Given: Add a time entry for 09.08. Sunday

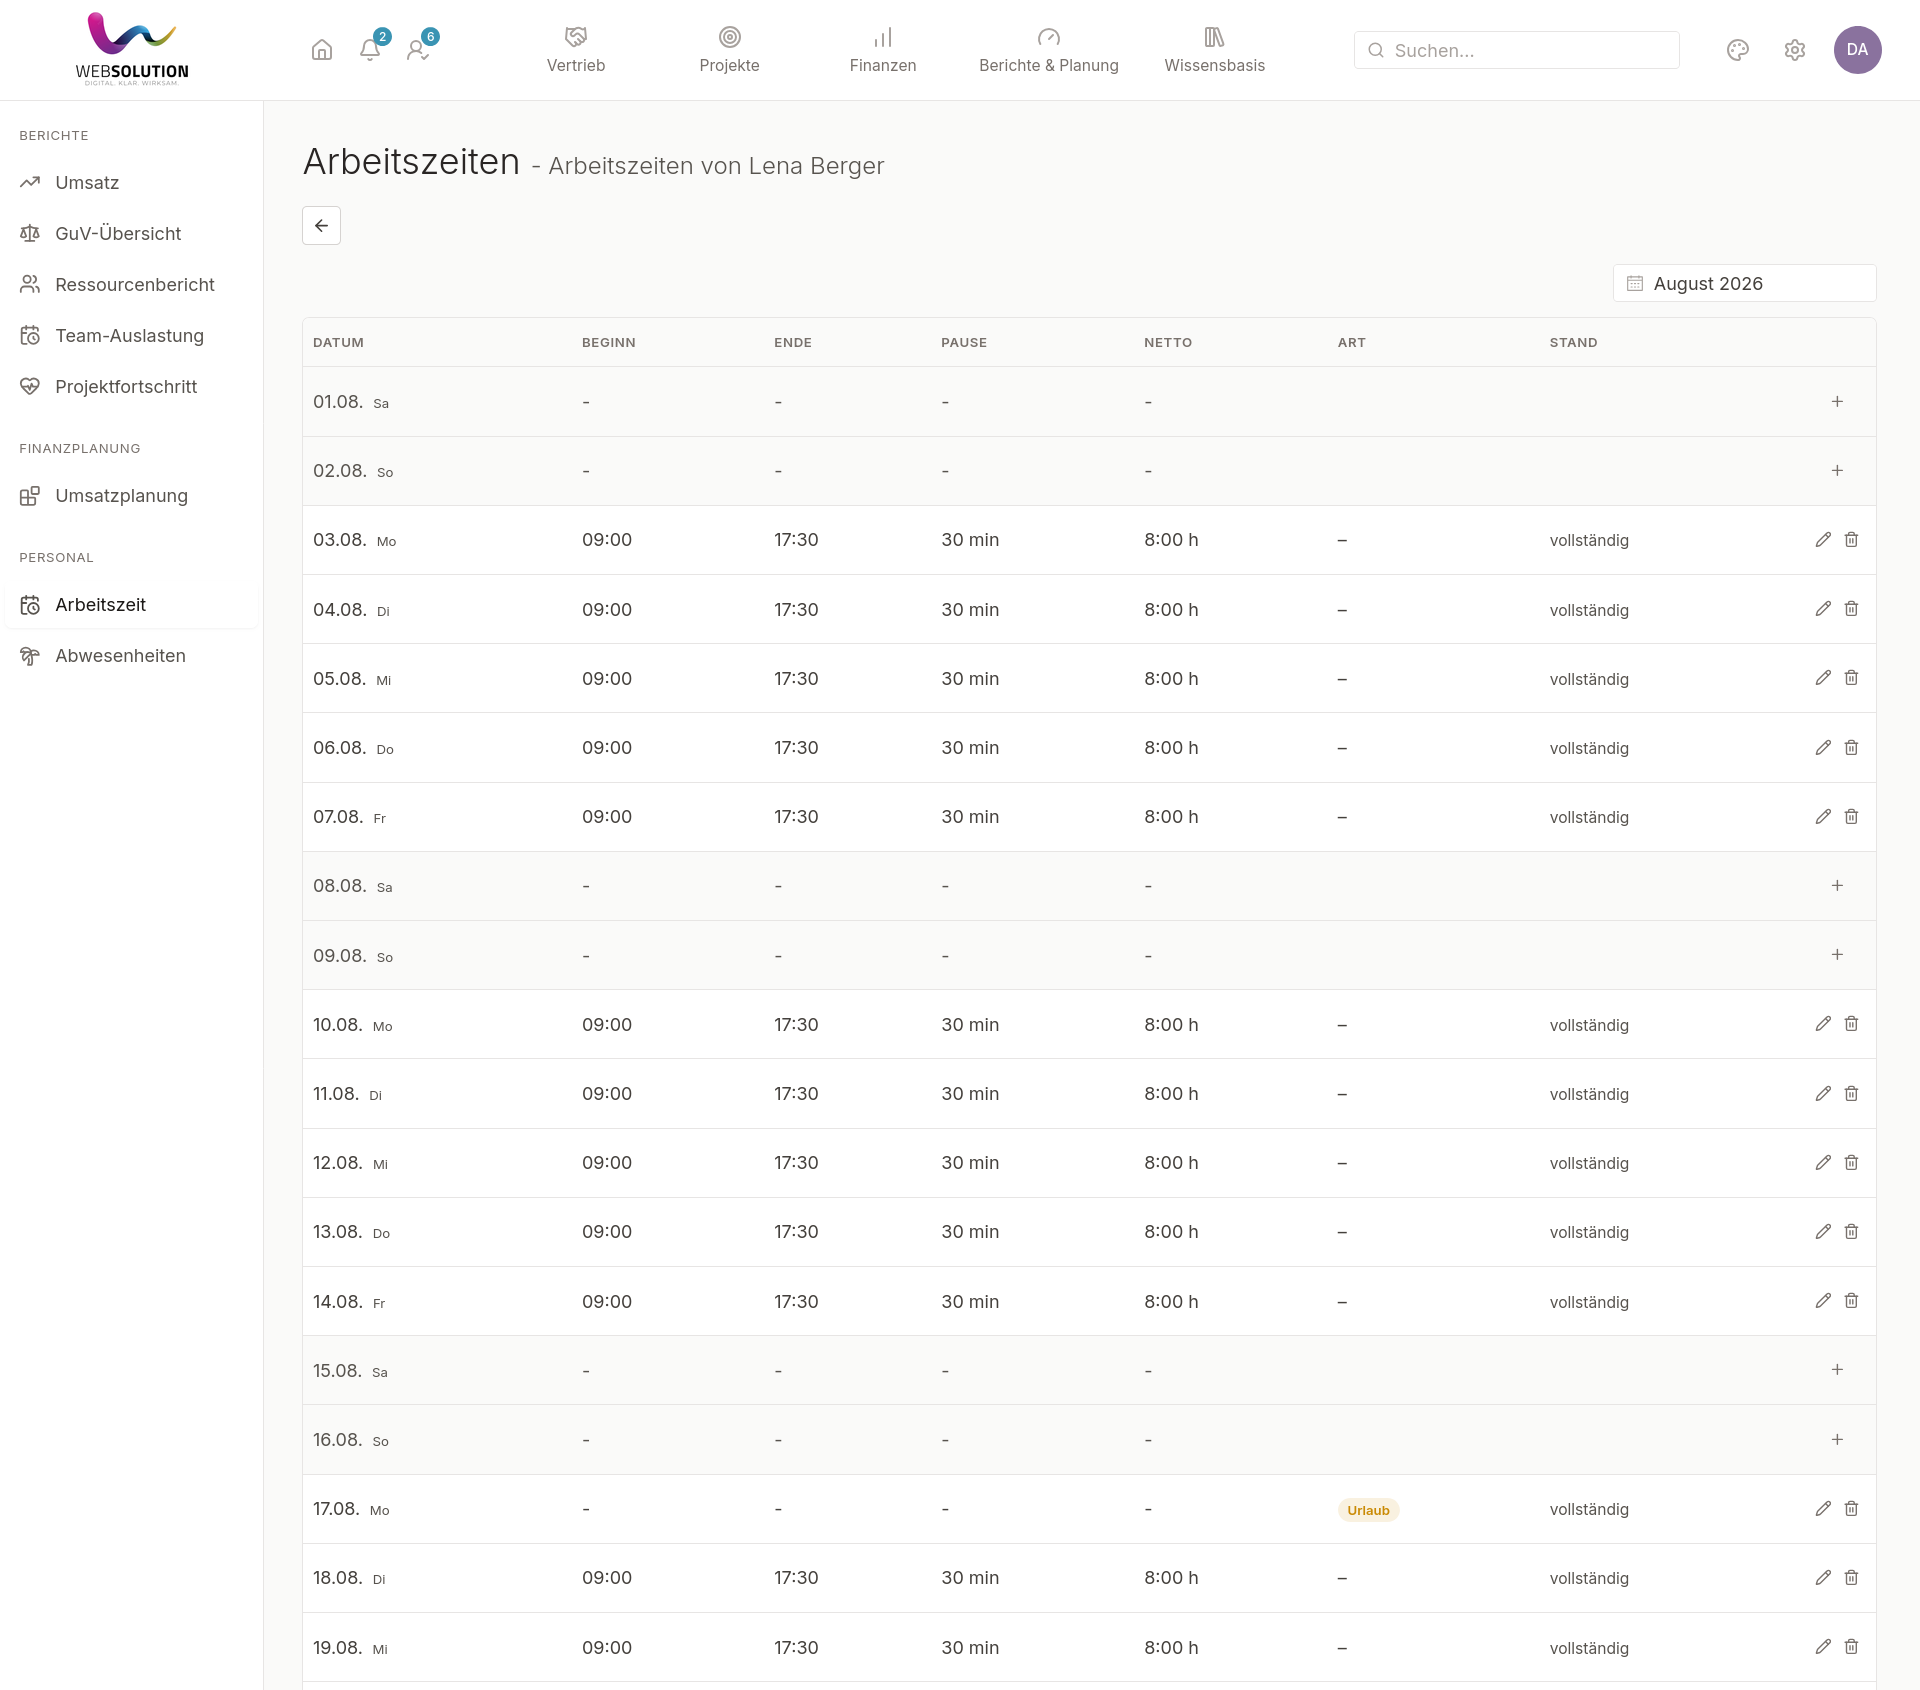Looking at the screenshot, I should 1837,955.
